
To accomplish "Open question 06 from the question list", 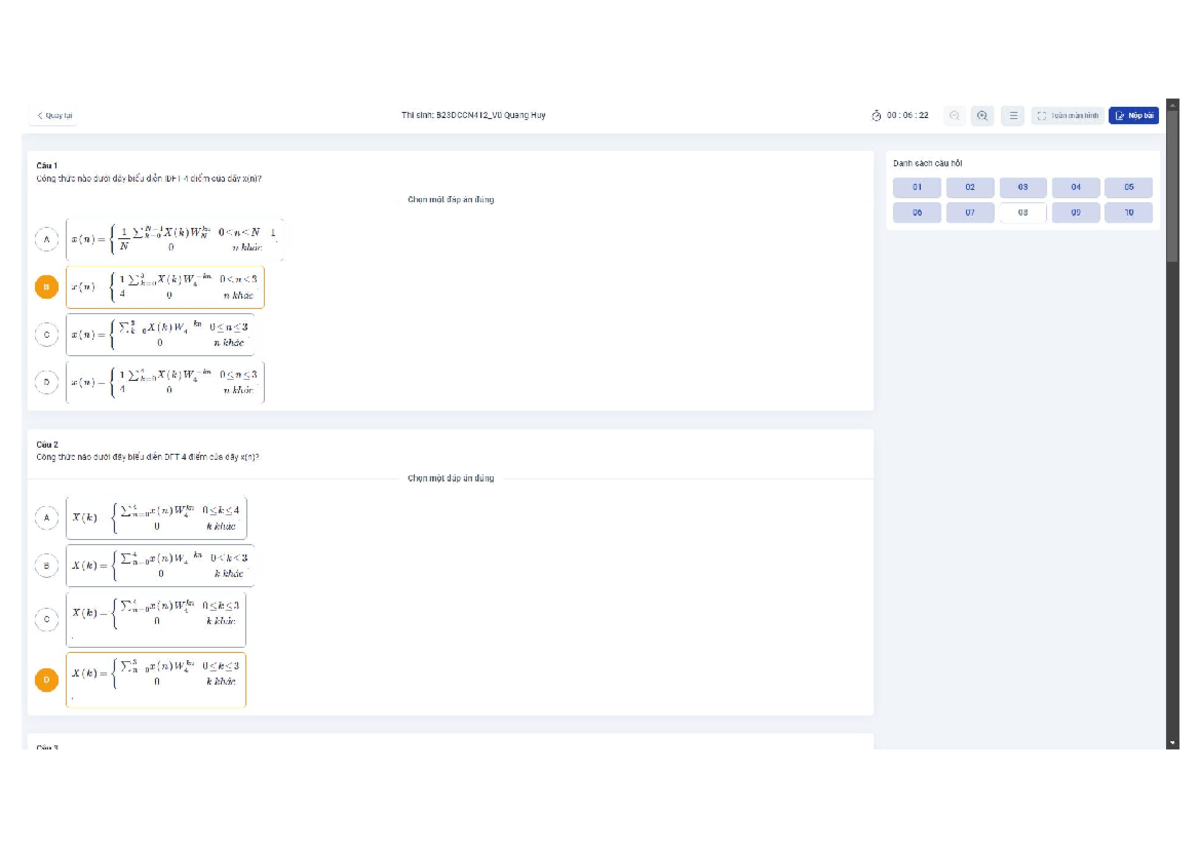I will pyautogui.click(x=917, y=213).
